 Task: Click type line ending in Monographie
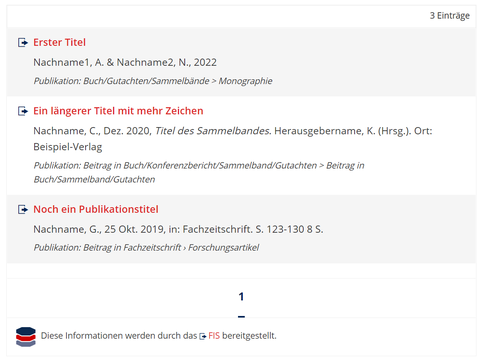coord(153,81)
